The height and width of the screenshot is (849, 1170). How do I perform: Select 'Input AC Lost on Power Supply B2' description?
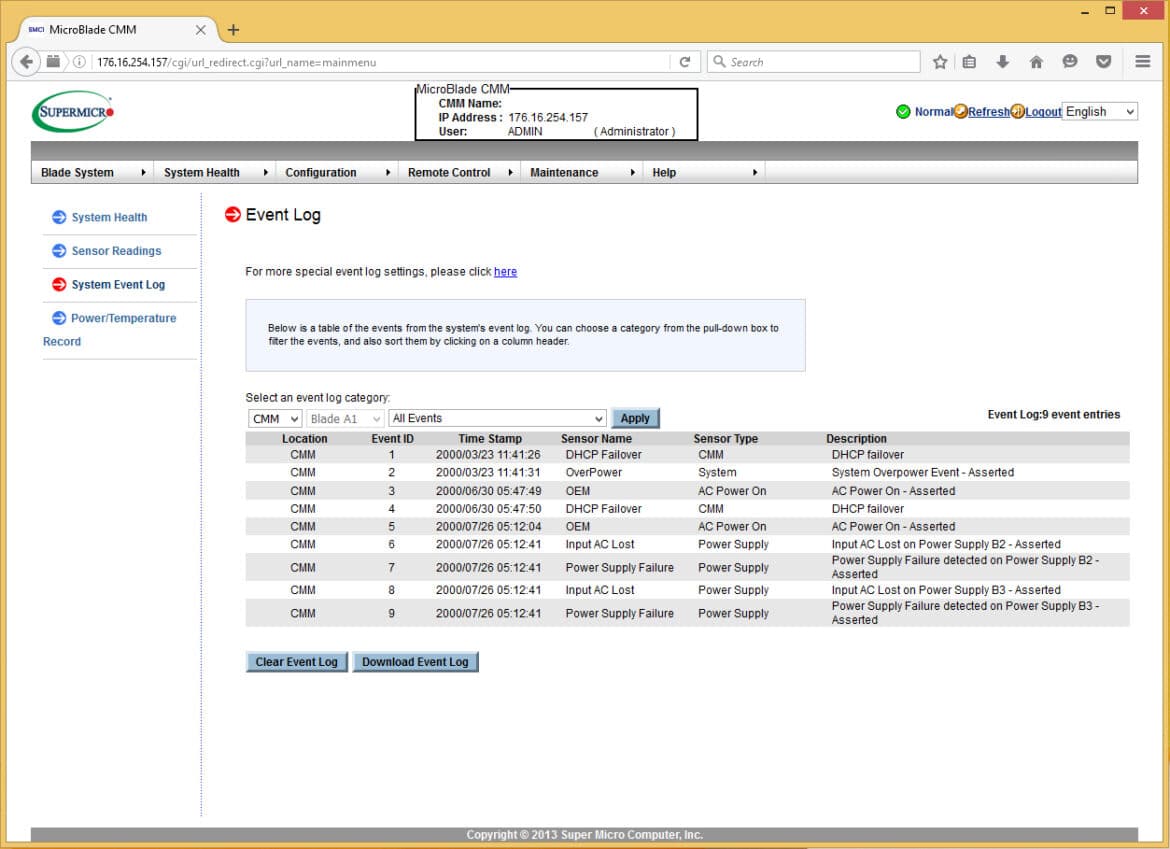pos(946,545)
